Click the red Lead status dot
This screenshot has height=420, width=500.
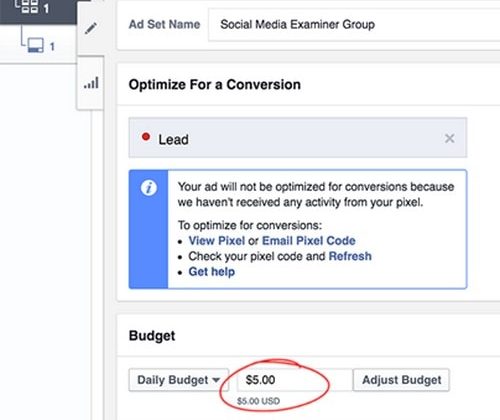pyautogui.click(x=146, y=137)
